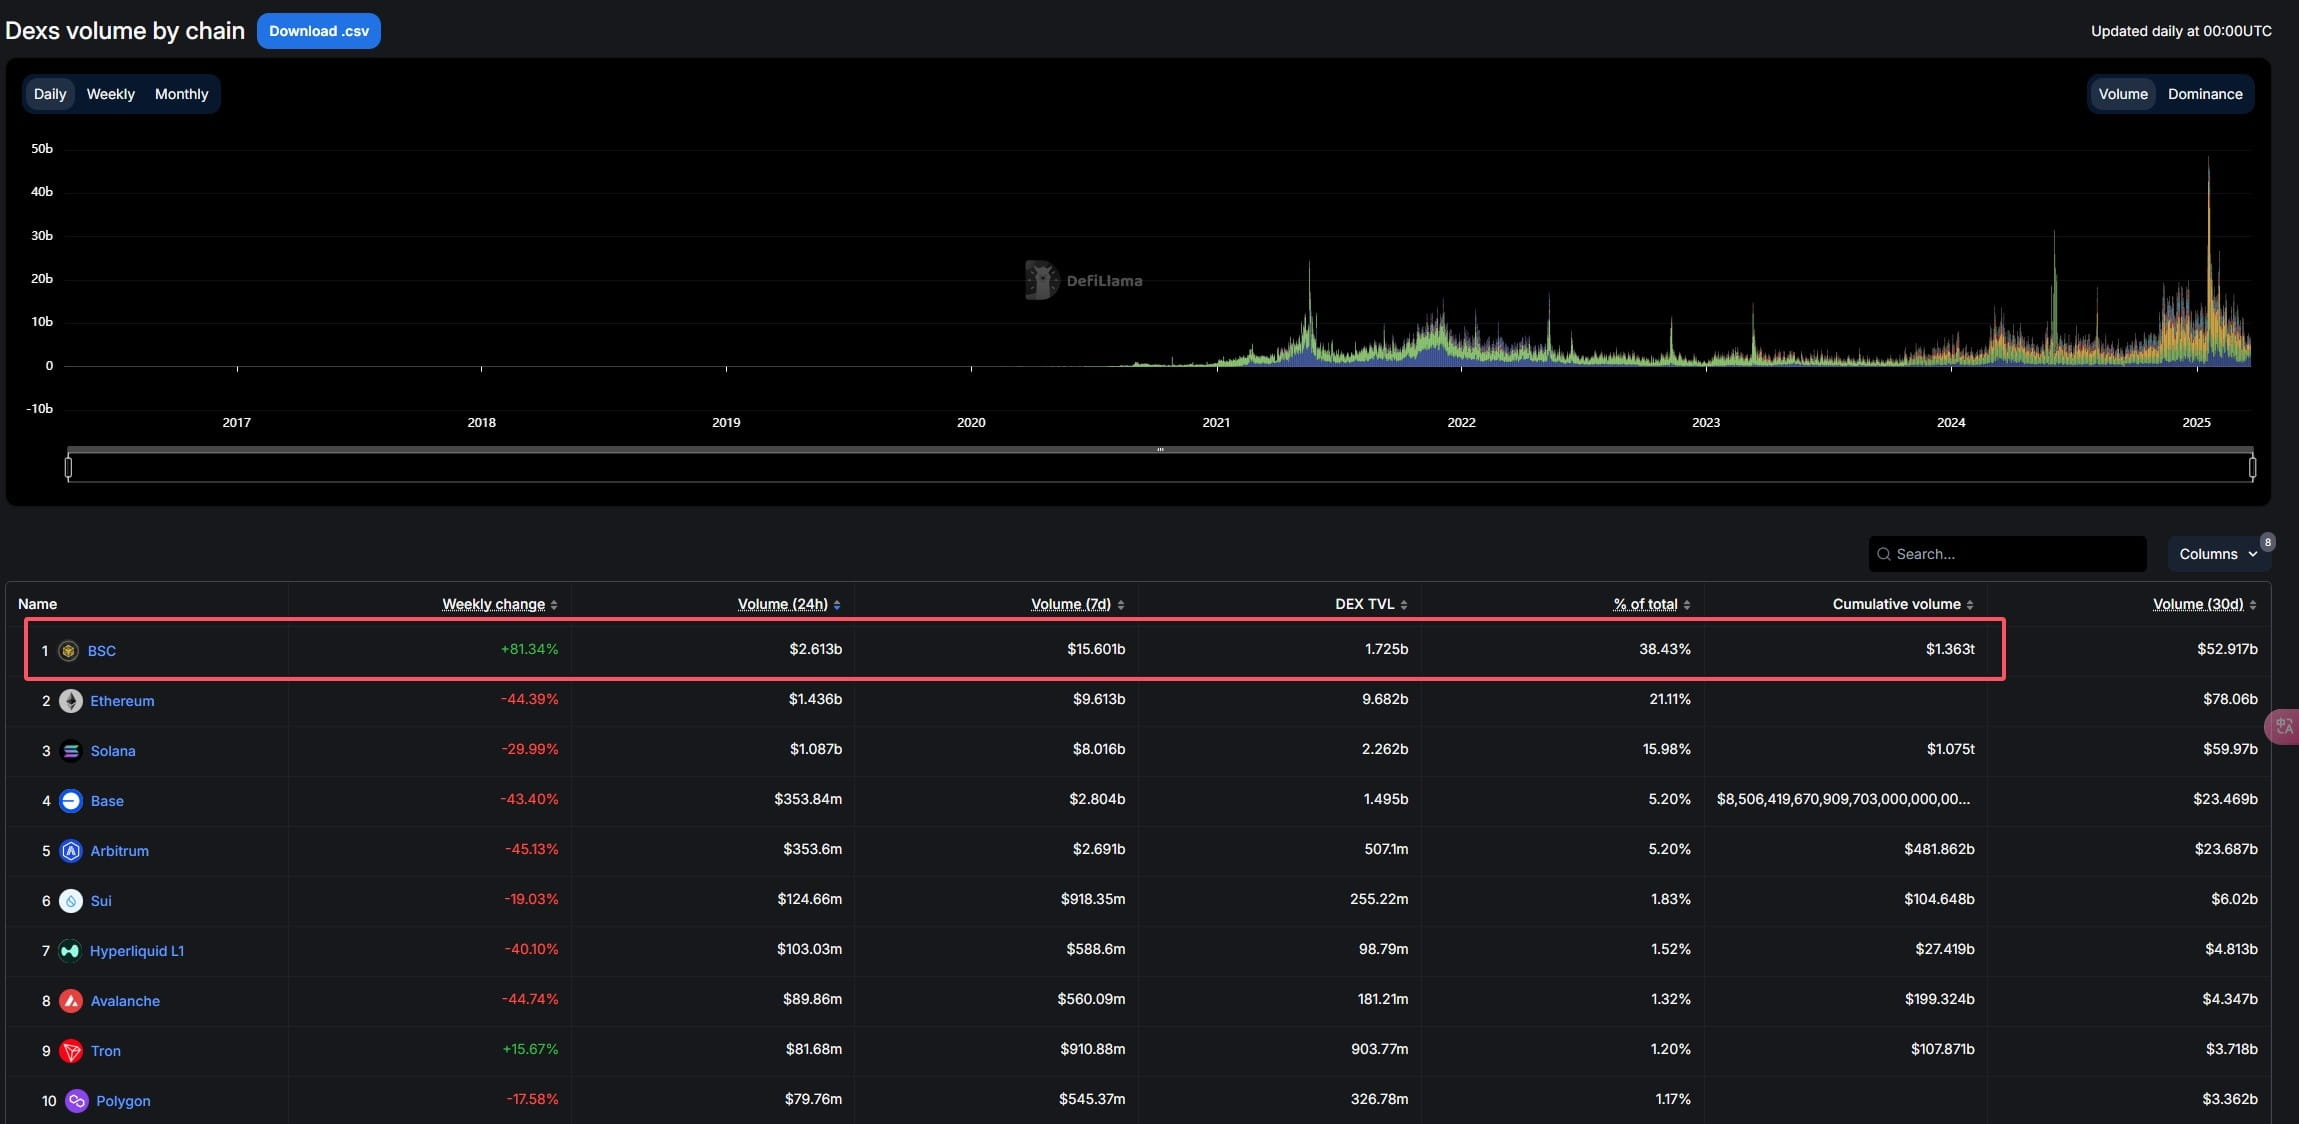Open the Columns dropdown
Image resolution: width=2299 pixels, height=1124 pixels.
click(2217, 554)
